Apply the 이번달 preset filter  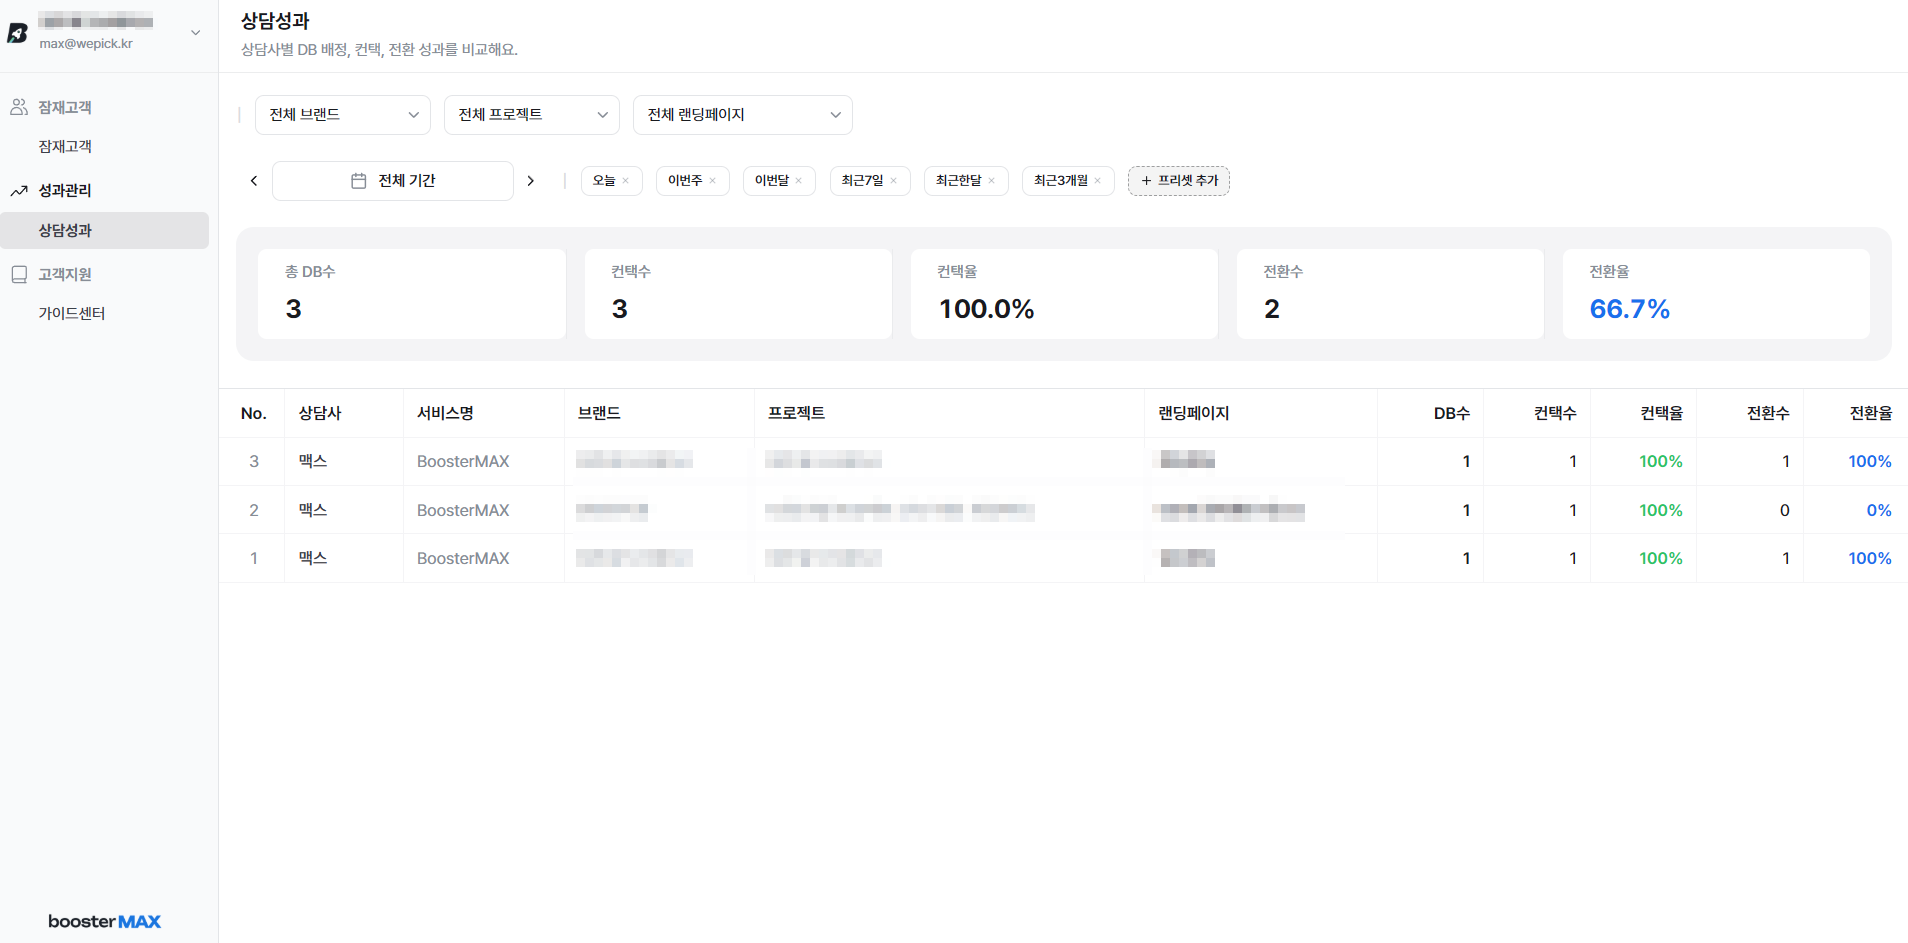pyautogui.click(x=772, y=181)
